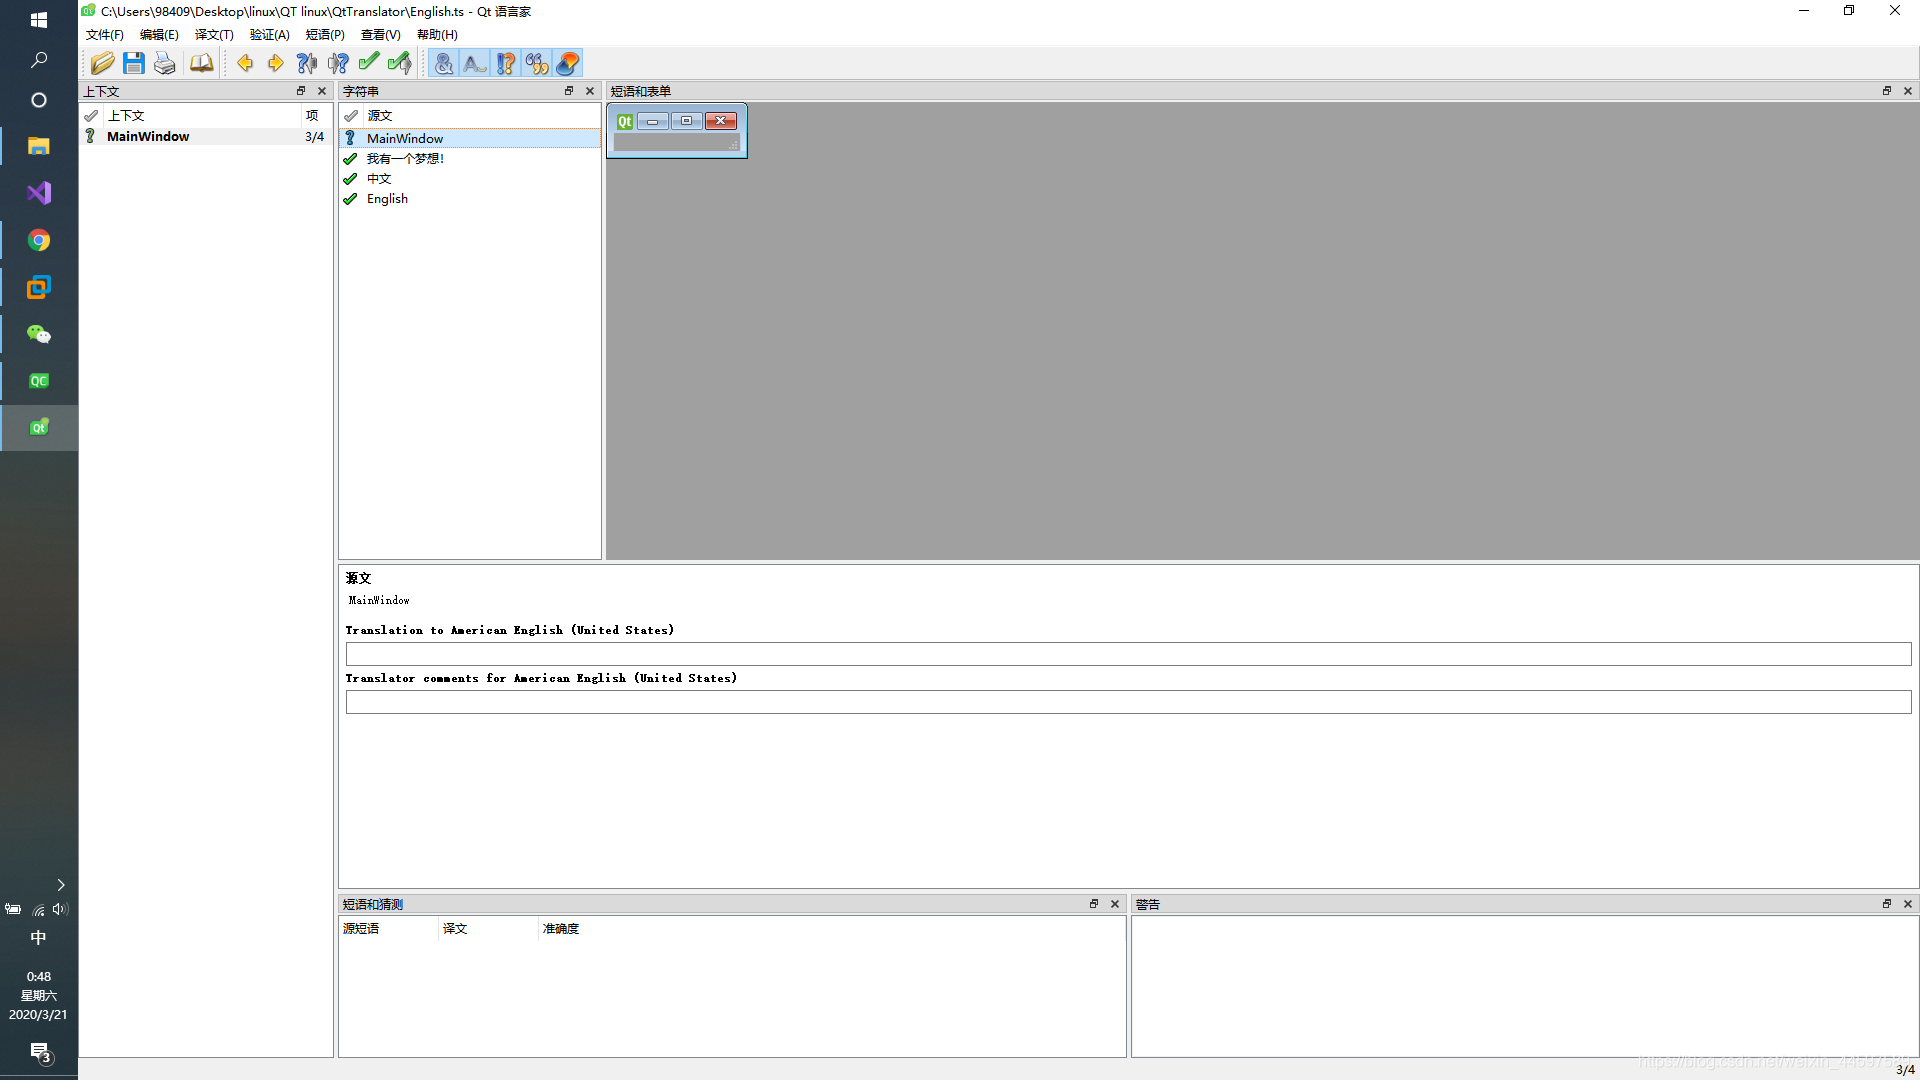Click the Save floppy disk icon
This screenshot has width=1920, height=1080.
(x=133, y=63)
